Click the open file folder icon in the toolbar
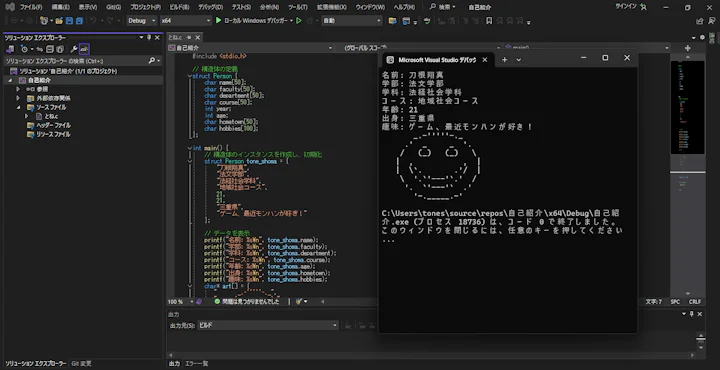Image resolution: width=720 pixels, height=370 pixels. click(x=59, y=21)
